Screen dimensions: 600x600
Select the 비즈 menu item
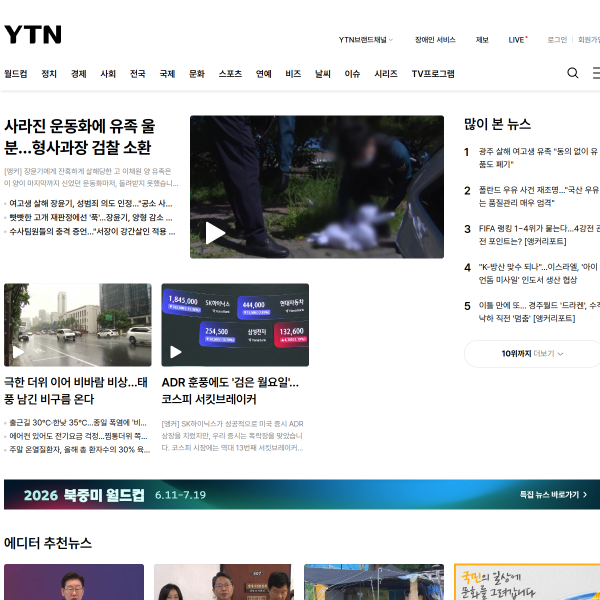(x=293, y=74)
